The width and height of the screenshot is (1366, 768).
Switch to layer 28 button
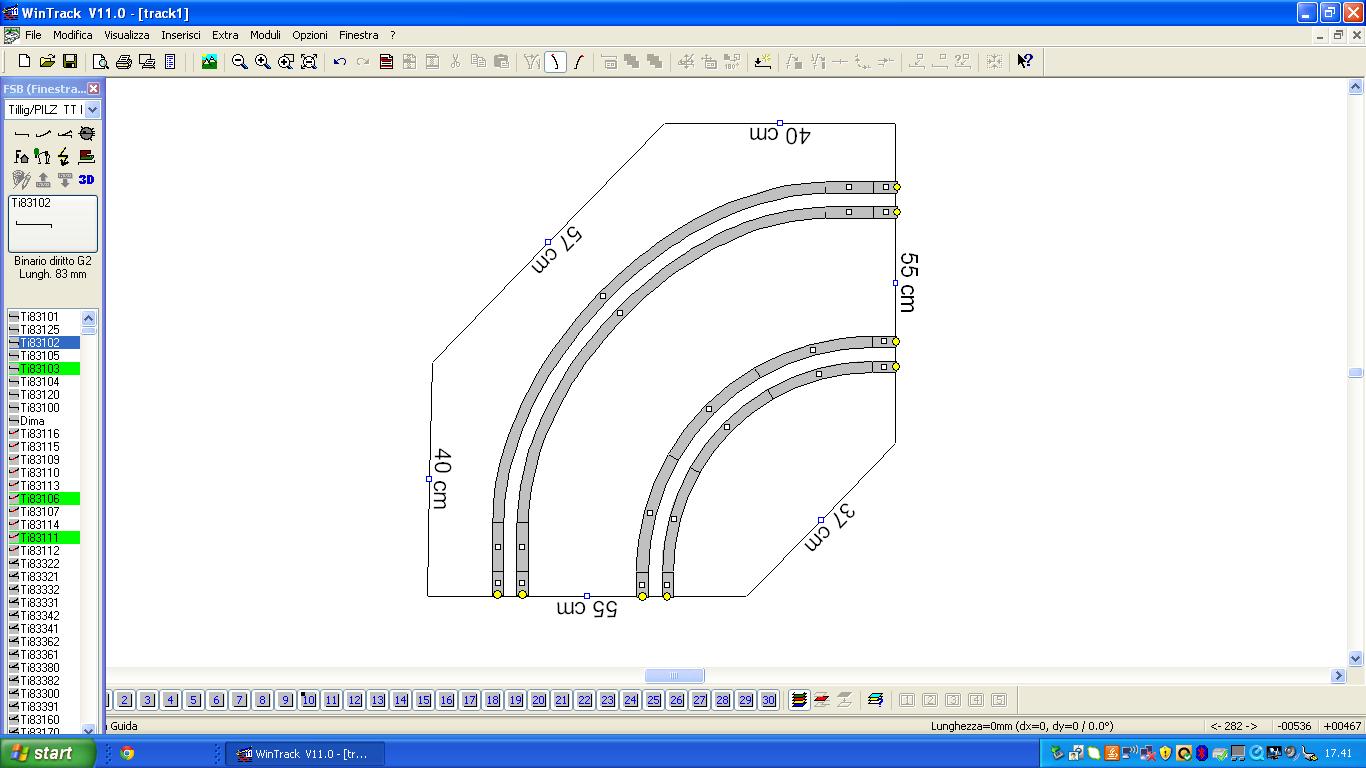tap(723, 700)
